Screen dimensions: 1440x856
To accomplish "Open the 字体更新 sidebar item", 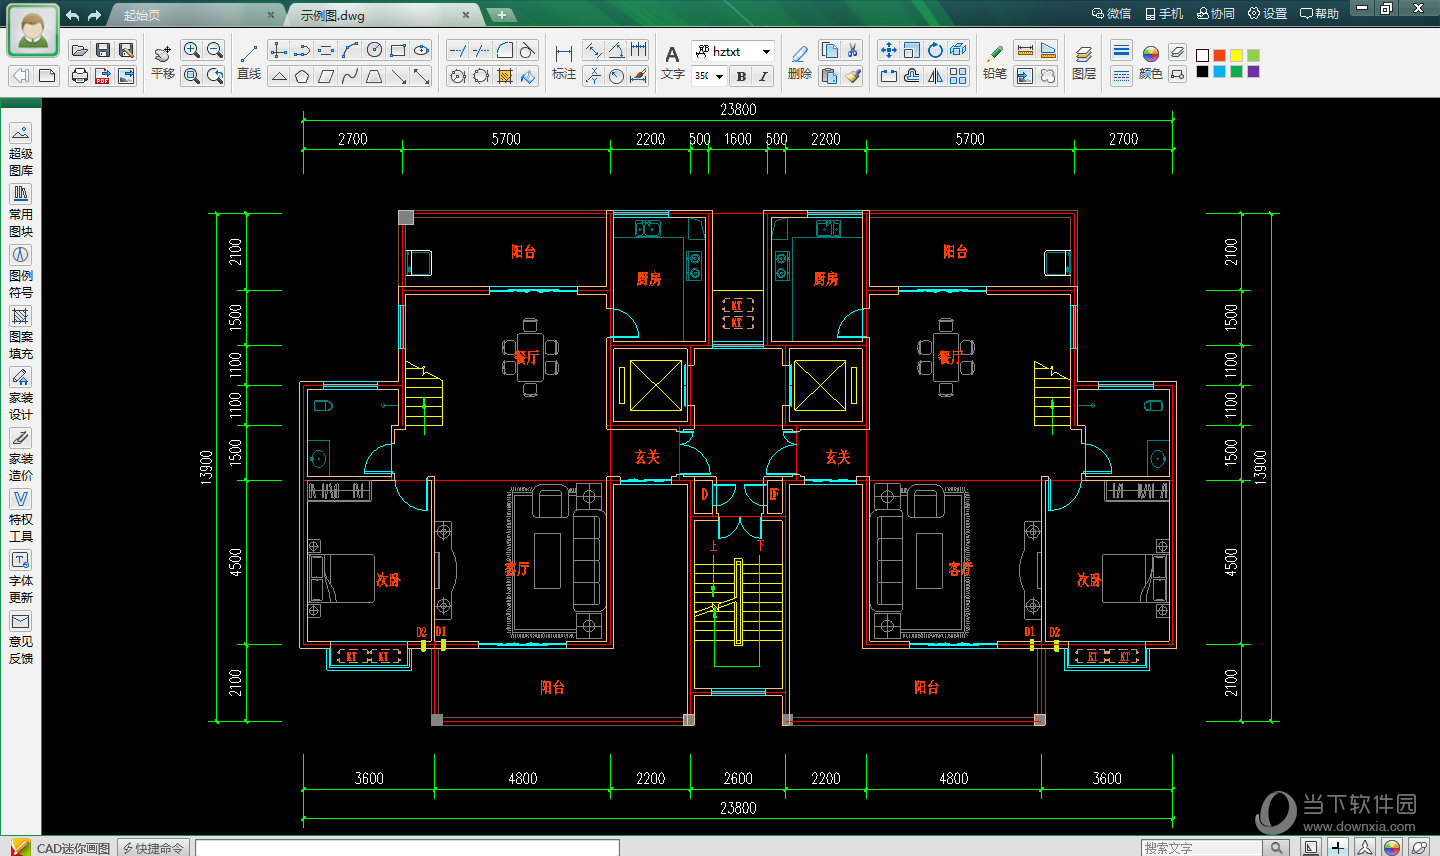I will [20, 577].
